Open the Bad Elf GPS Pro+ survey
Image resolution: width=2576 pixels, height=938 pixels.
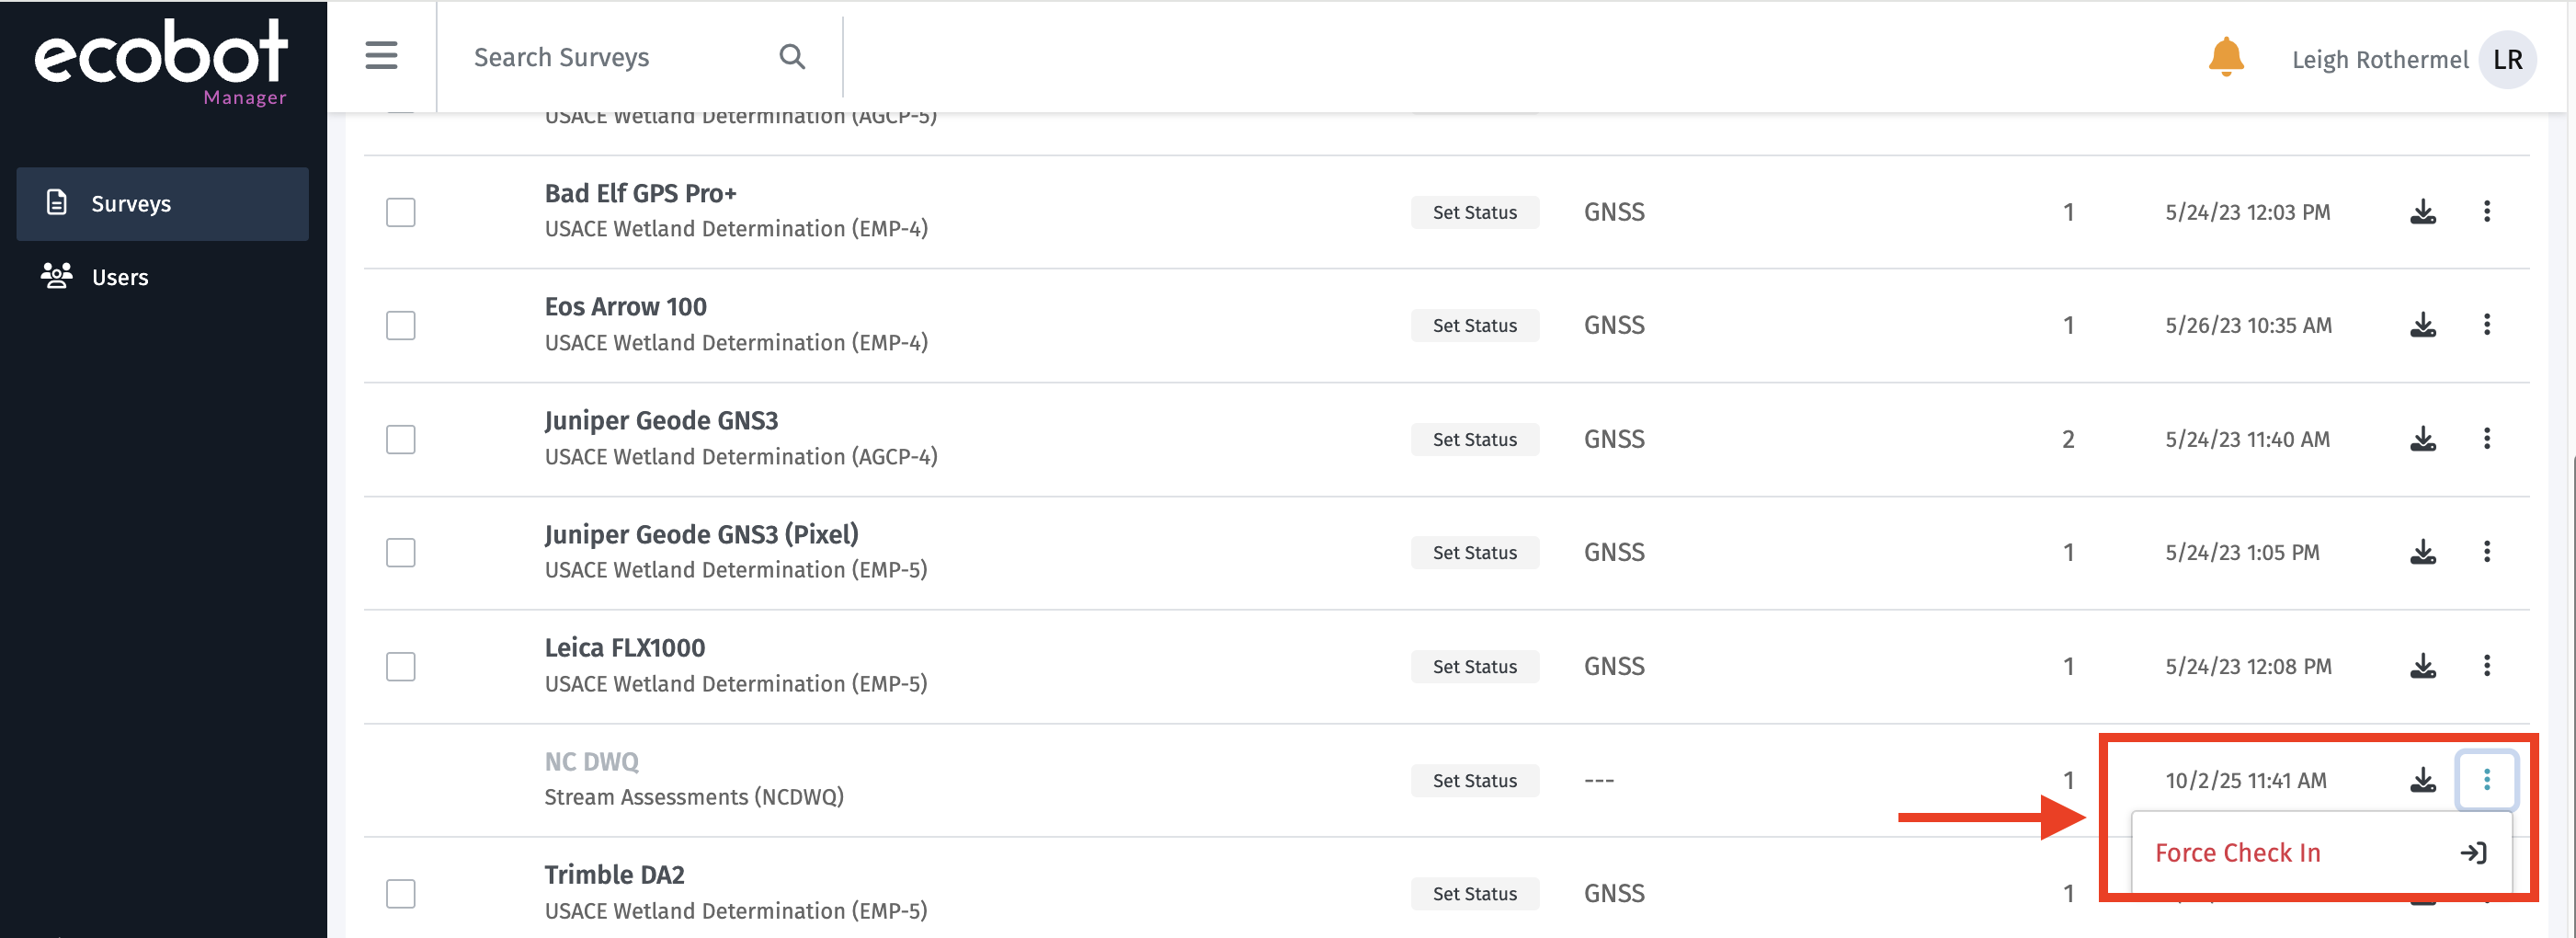[x=640, y=192]
